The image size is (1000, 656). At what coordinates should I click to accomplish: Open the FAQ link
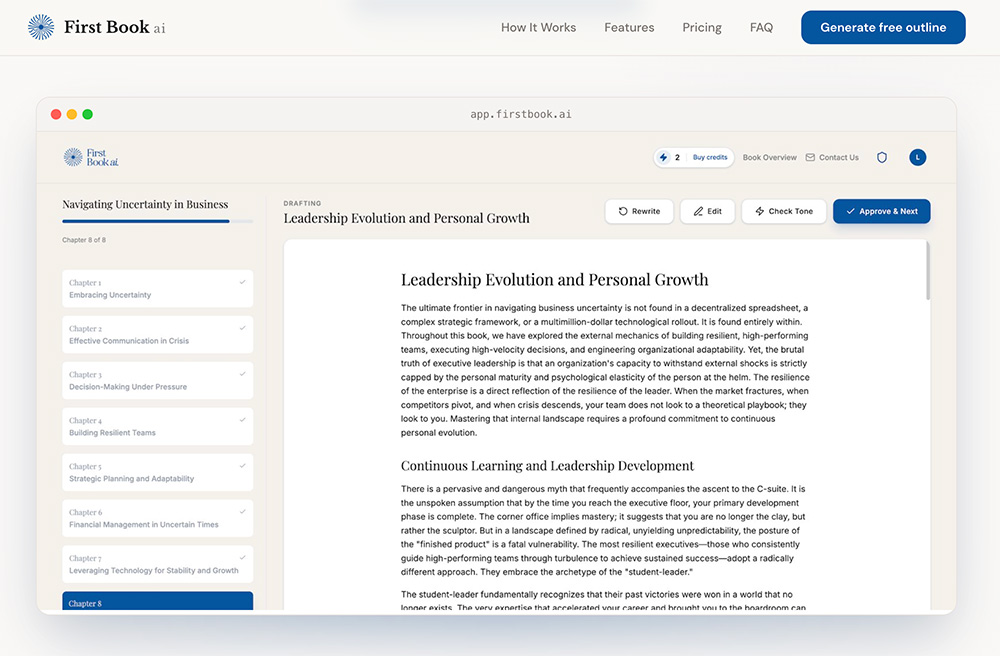pyautogui.click(x=761, y=27)
